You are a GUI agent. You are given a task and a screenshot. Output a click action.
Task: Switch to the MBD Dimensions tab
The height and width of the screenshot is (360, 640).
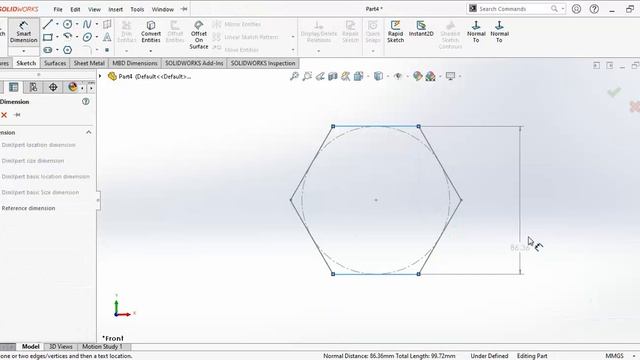pyautogui.click(x=135, y=63)
